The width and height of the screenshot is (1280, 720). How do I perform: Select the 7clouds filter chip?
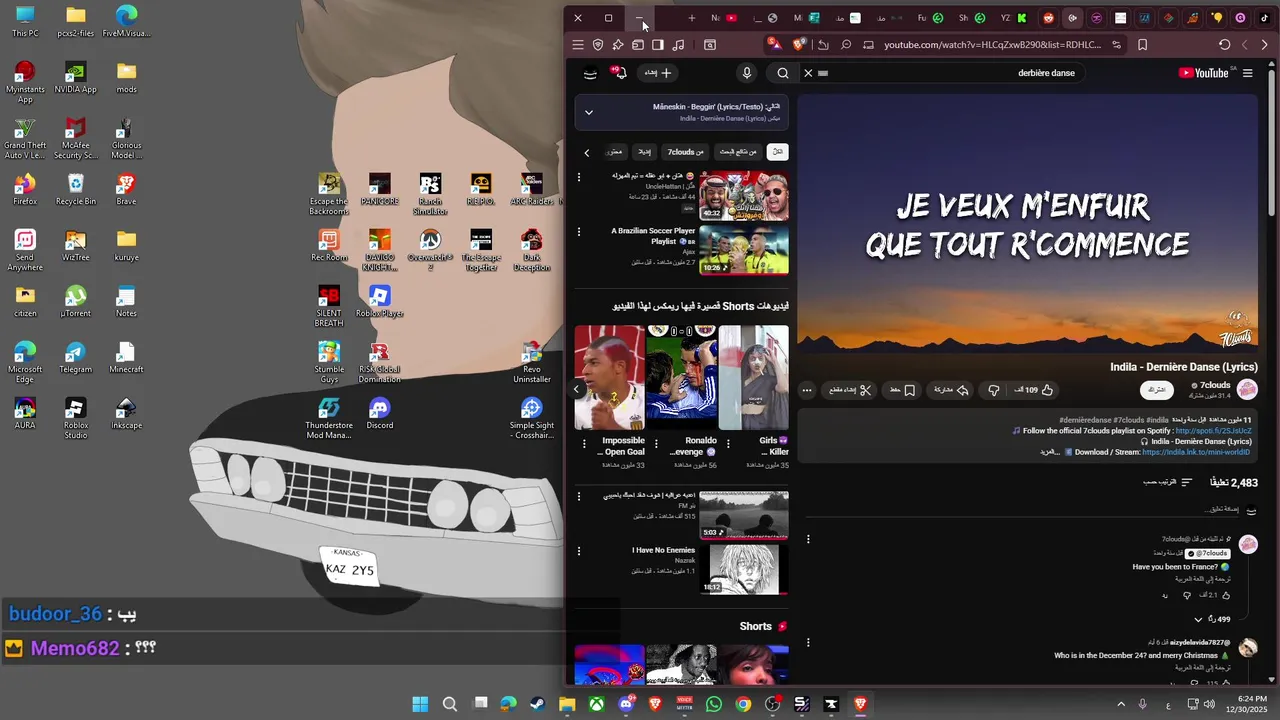click(x=685, y=152)
